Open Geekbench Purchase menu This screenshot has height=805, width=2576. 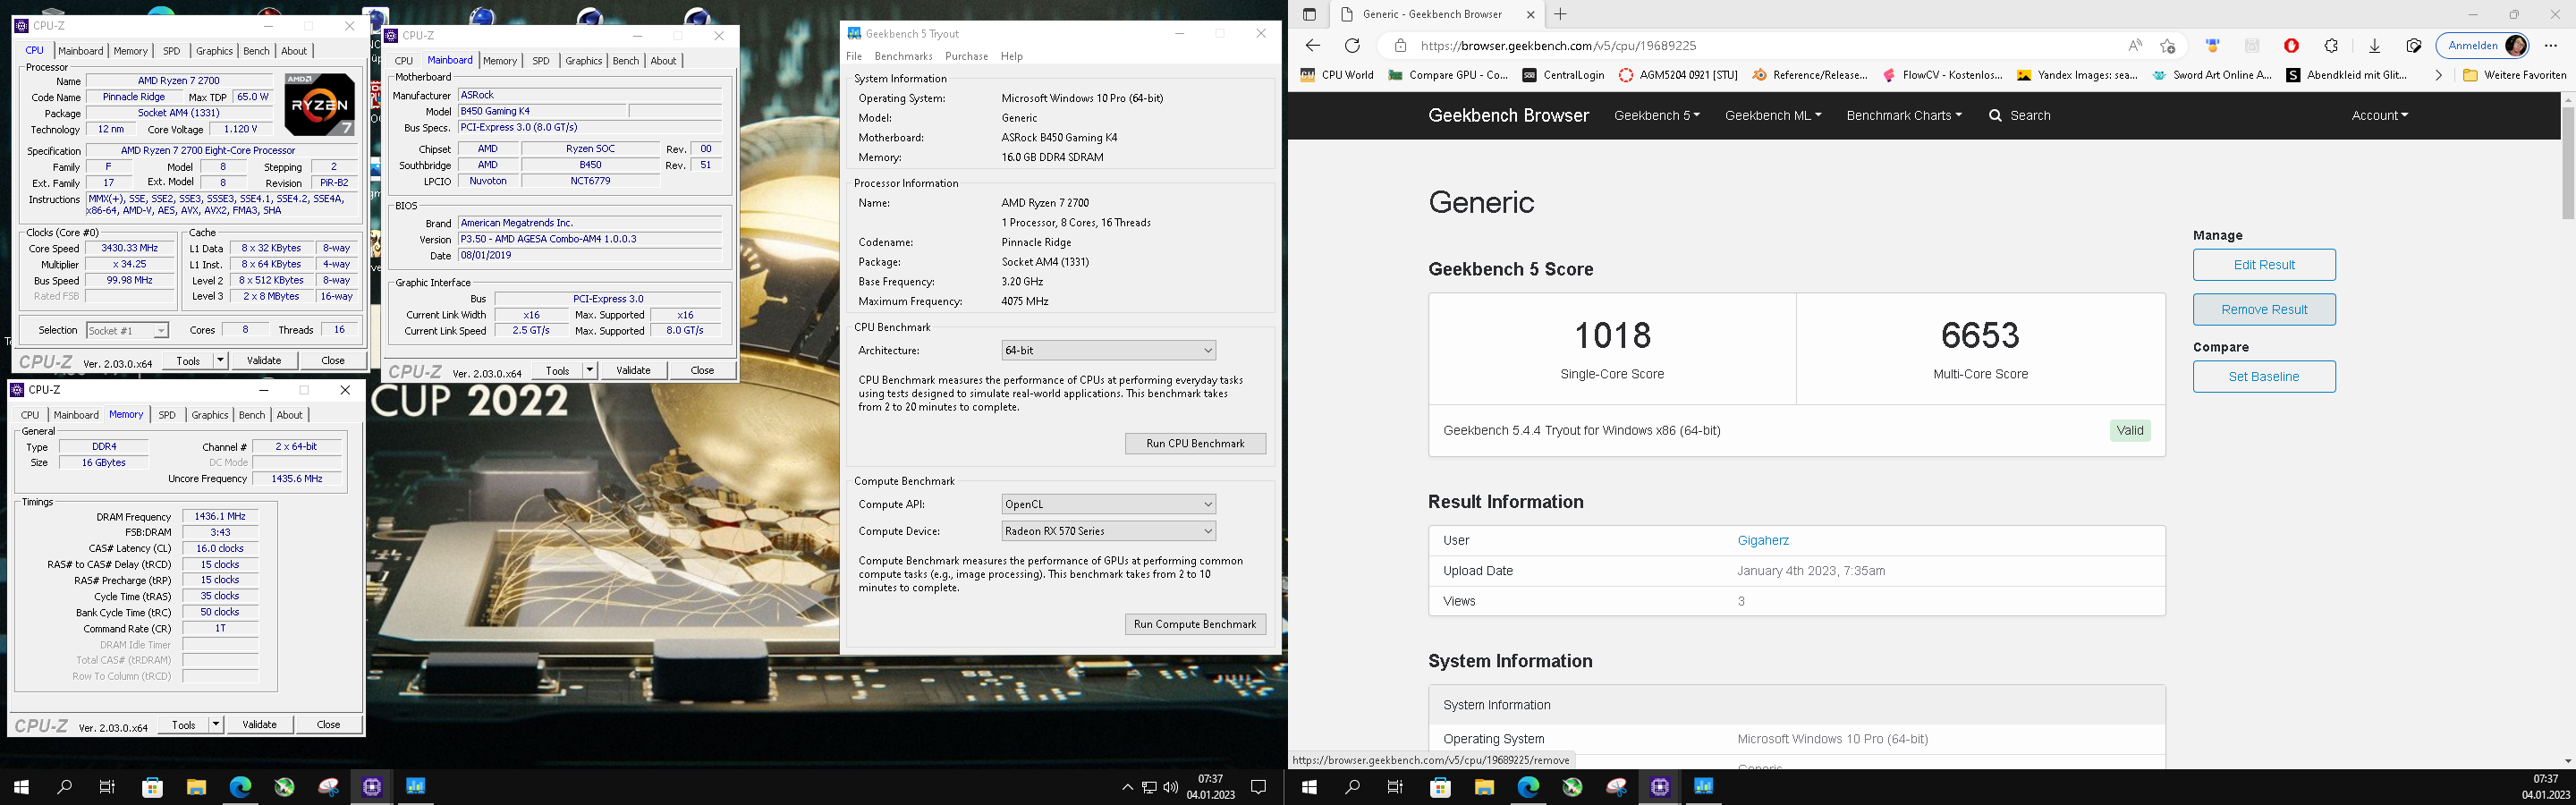point(966,56)
